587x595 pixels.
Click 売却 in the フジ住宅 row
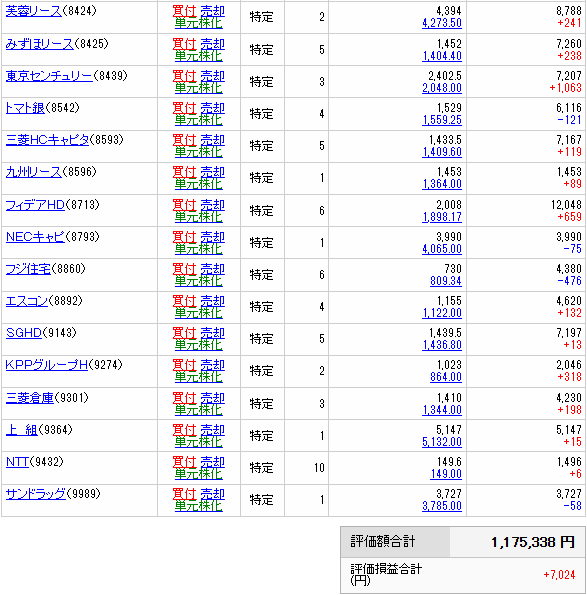(x=212, y=269)
